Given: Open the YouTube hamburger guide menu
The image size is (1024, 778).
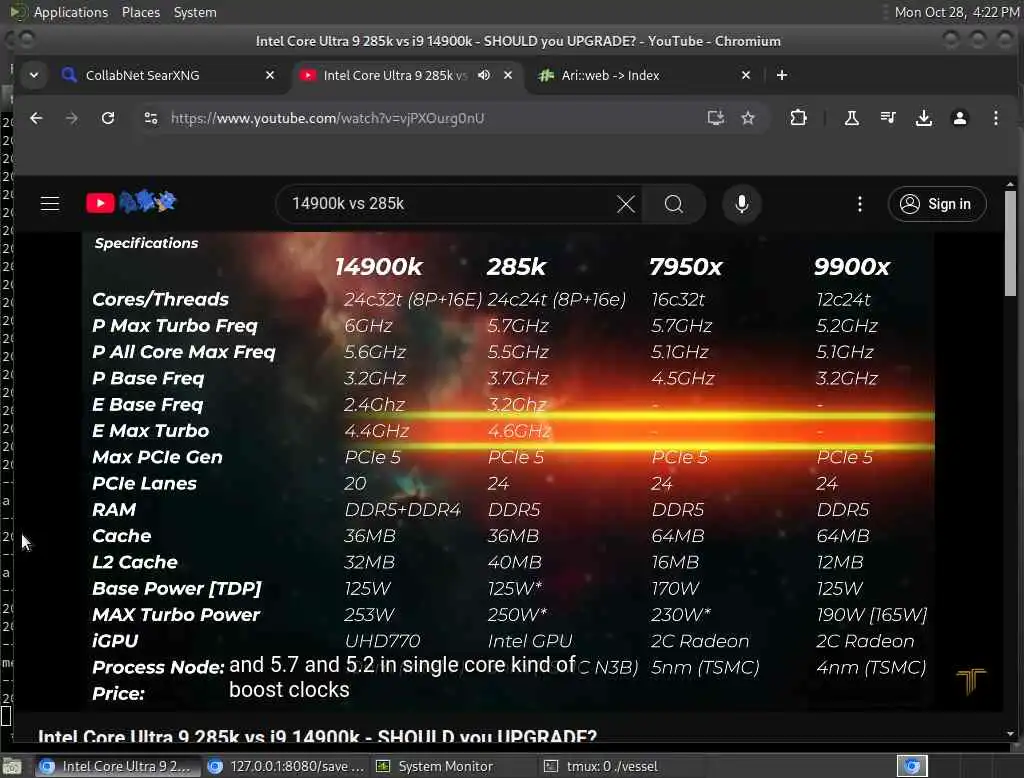Looking at the screenshot, I should click(x=50, y=204).
